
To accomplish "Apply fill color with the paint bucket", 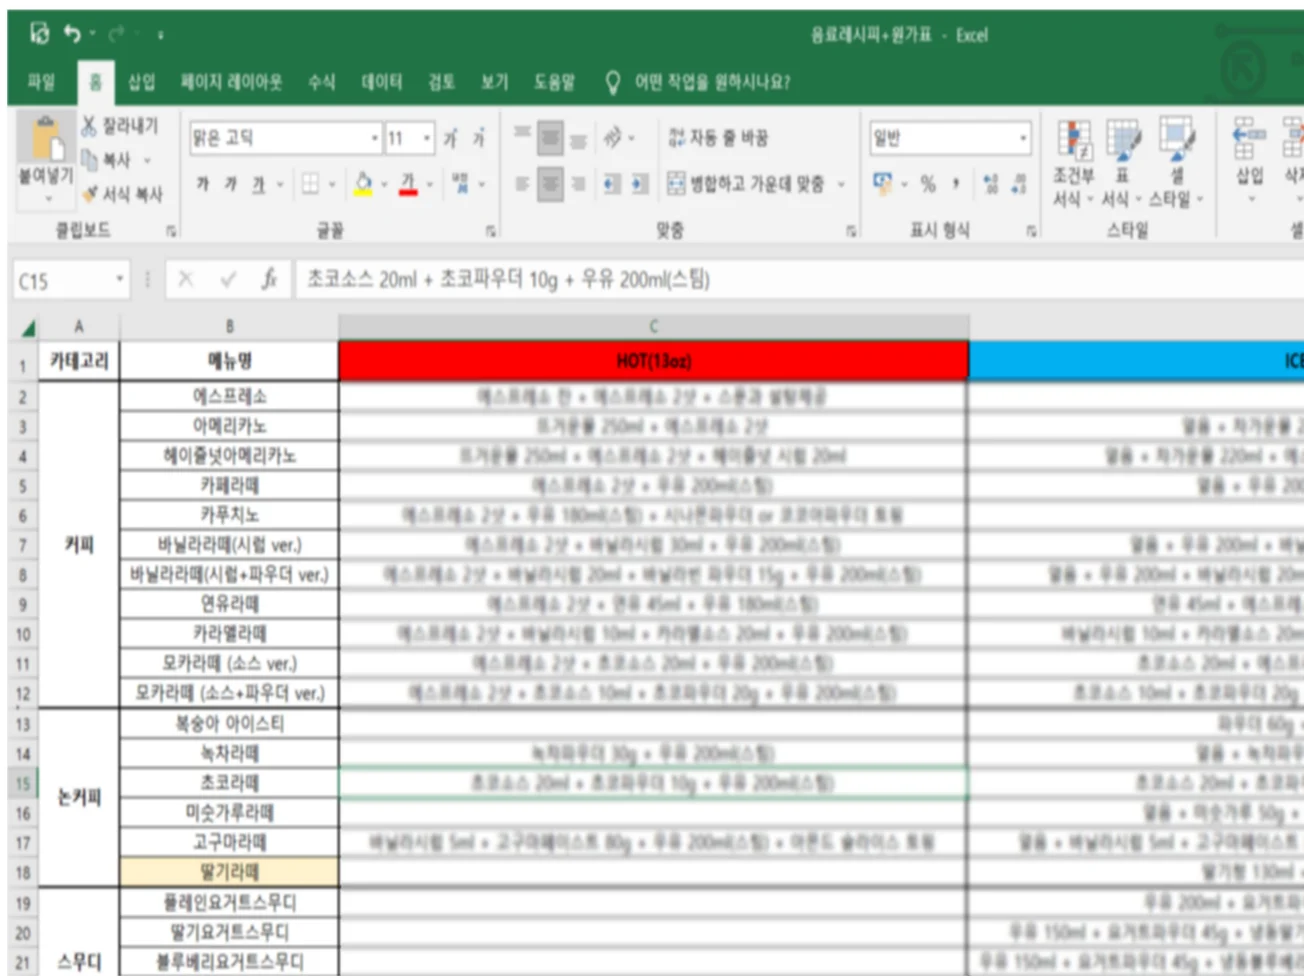I will pyautogui.click(x=363, y=184).
